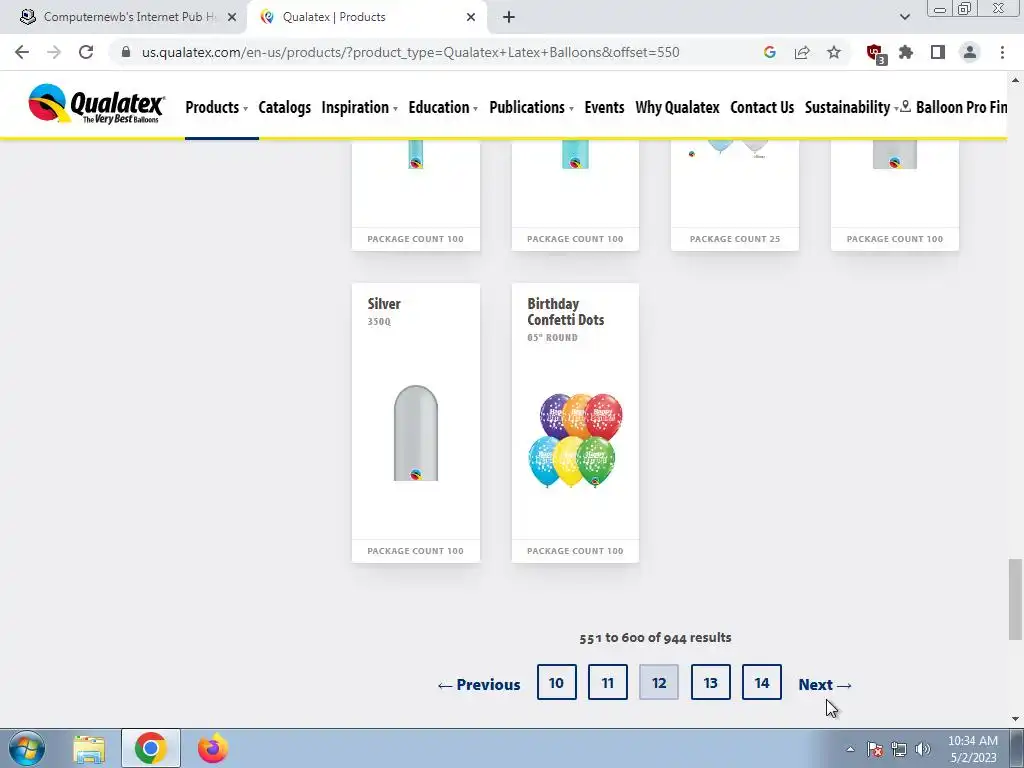The height and width of the screenshot is (768, 1024).
Task: Open Chrome three-dot menu
Action: tap(1002, 52)
